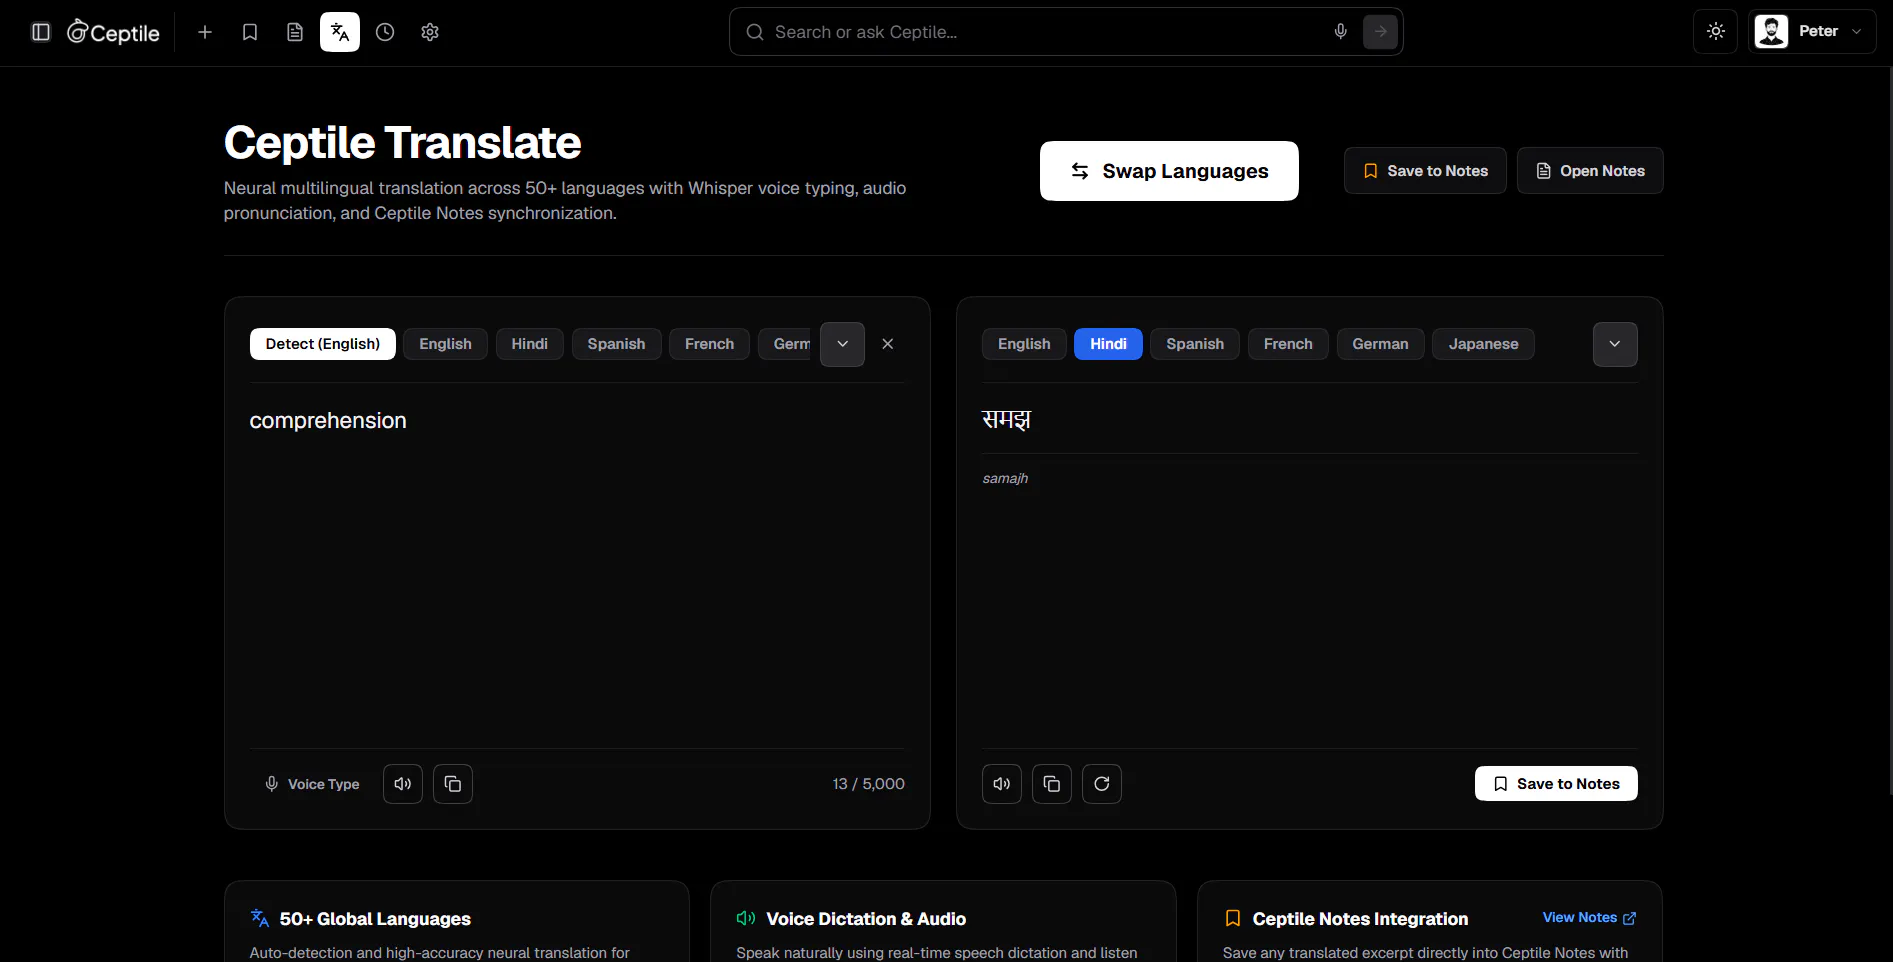
Task: Toggle light/dark theme sun icon
Action: click(x=1716, y=31)
